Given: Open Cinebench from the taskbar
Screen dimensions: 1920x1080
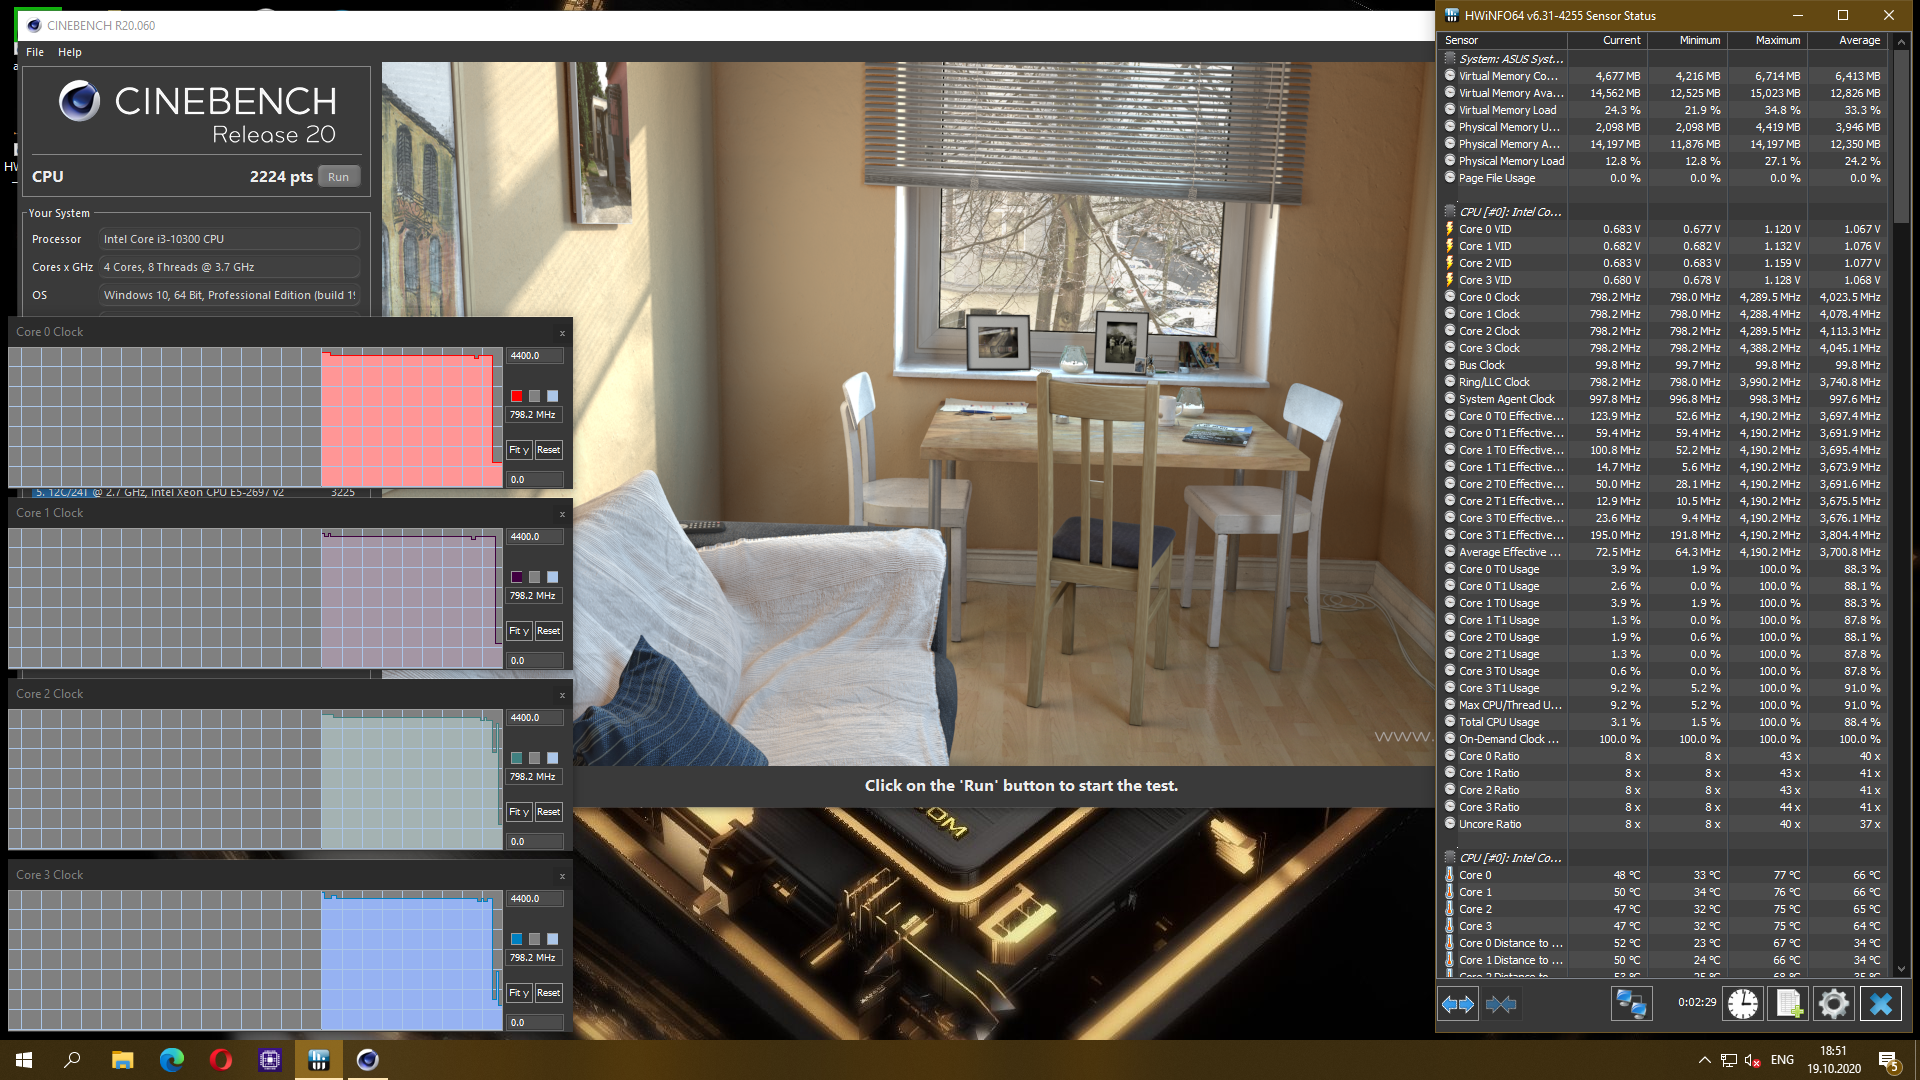Looking at the screenshot, I should pyautogui.click(x=368, y=1060).
